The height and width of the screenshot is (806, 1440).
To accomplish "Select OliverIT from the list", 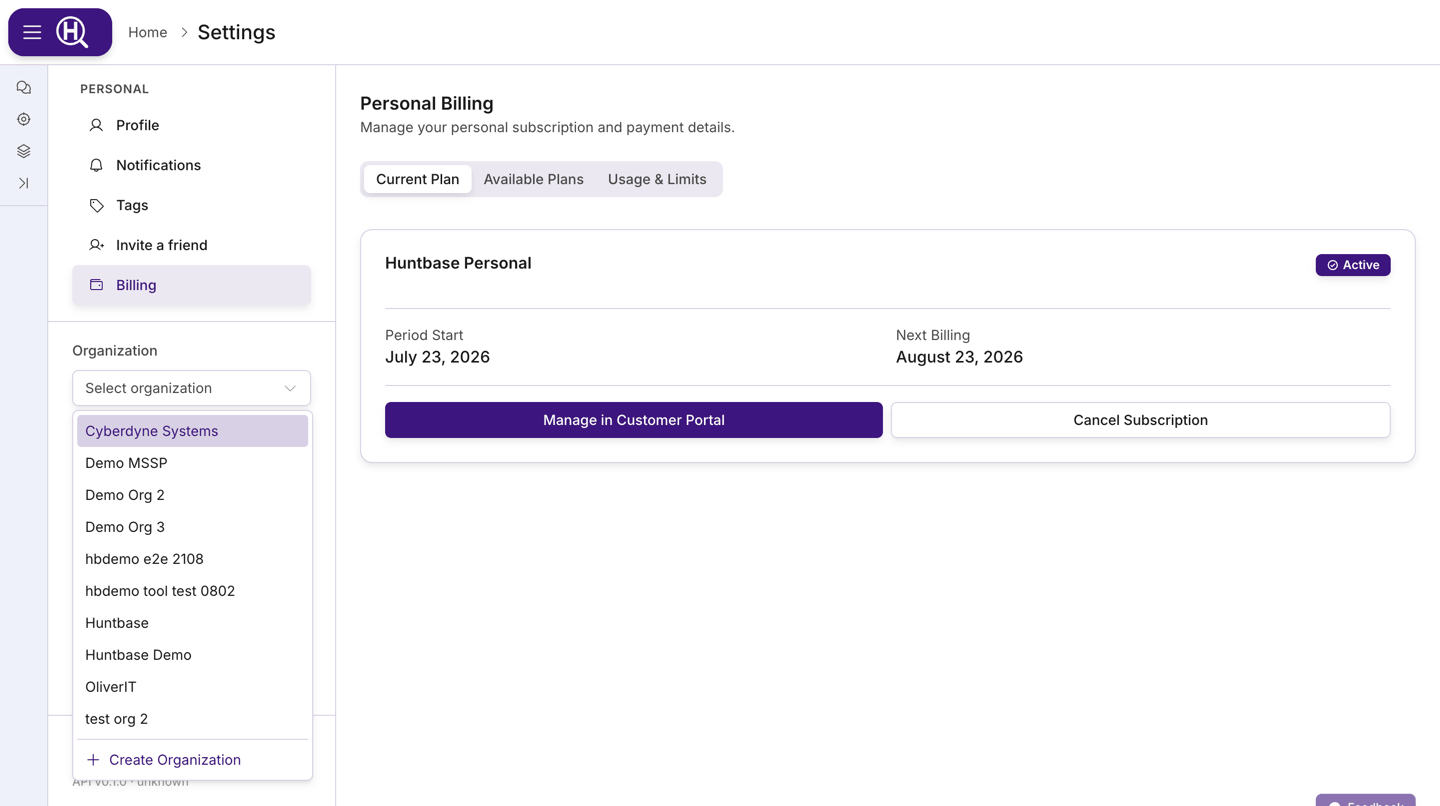I will click(x=192, y=687).
